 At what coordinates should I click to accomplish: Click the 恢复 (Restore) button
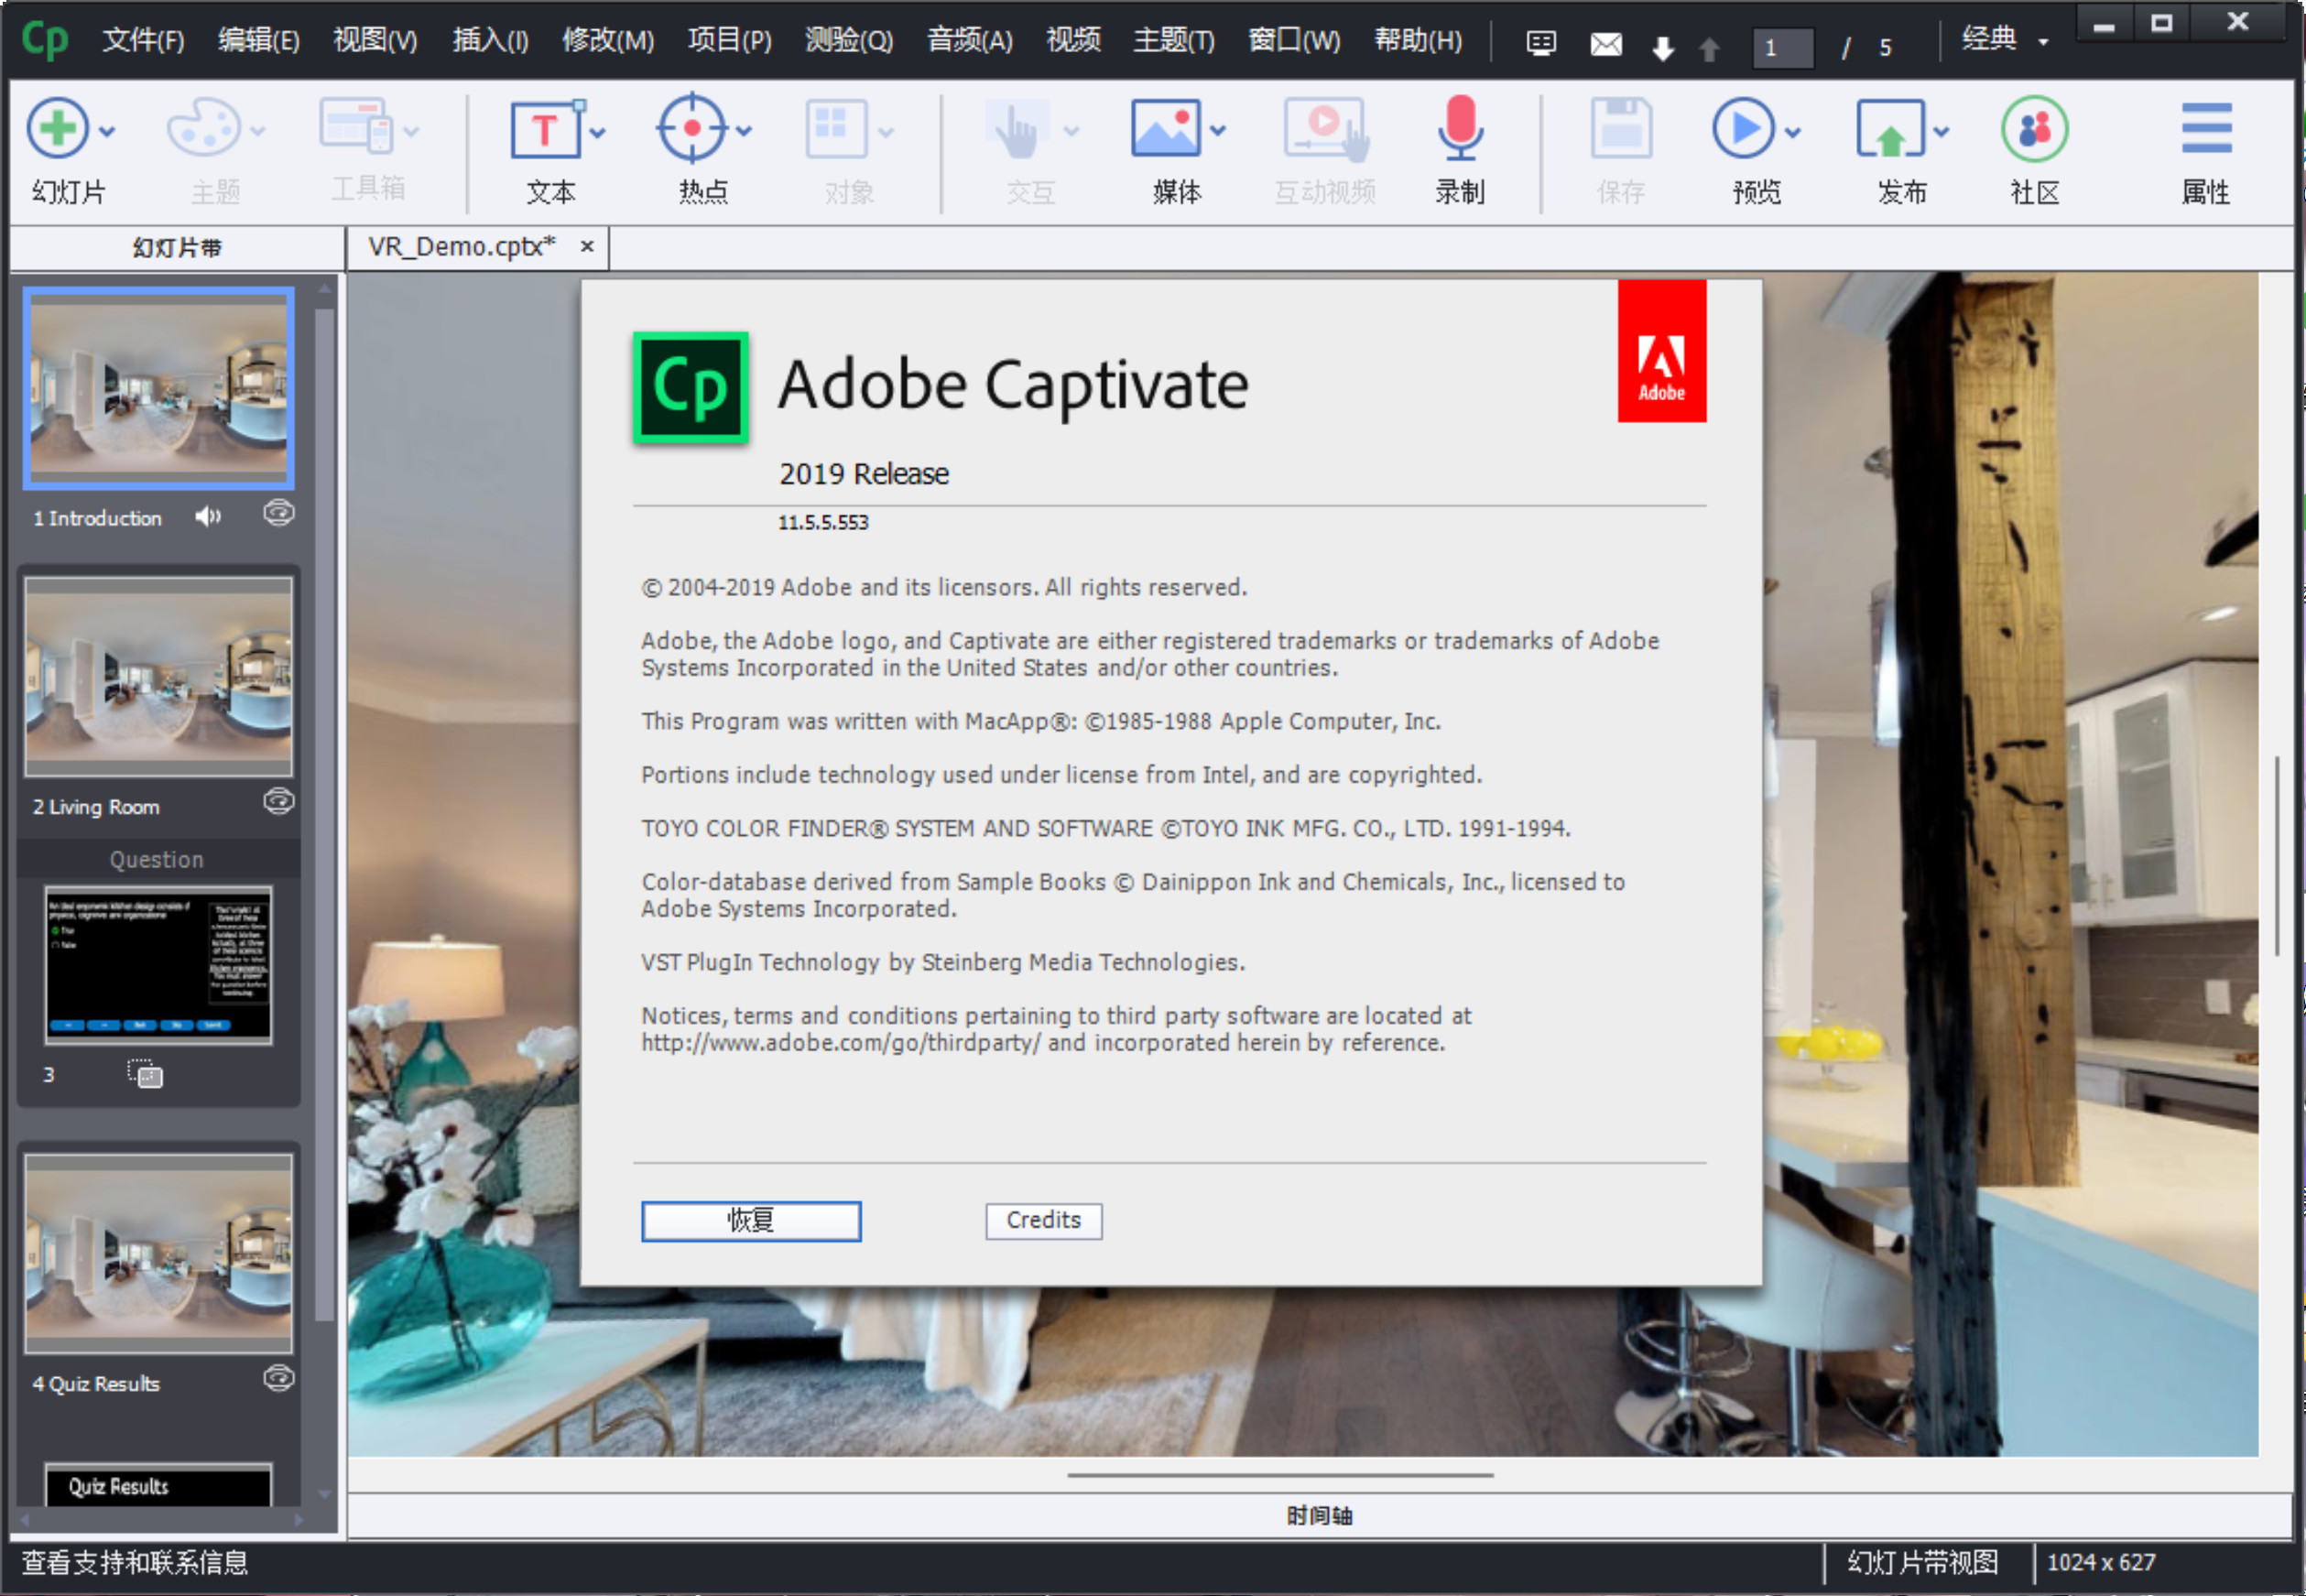[752, 1221]
